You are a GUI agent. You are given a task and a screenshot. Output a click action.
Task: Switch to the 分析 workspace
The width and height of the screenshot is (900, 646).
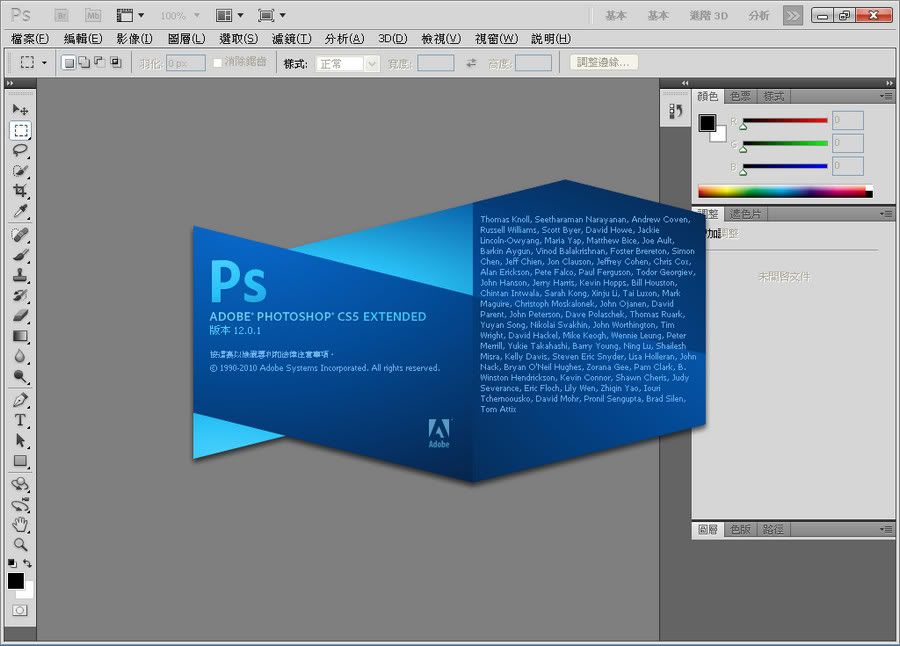point(758,16)
